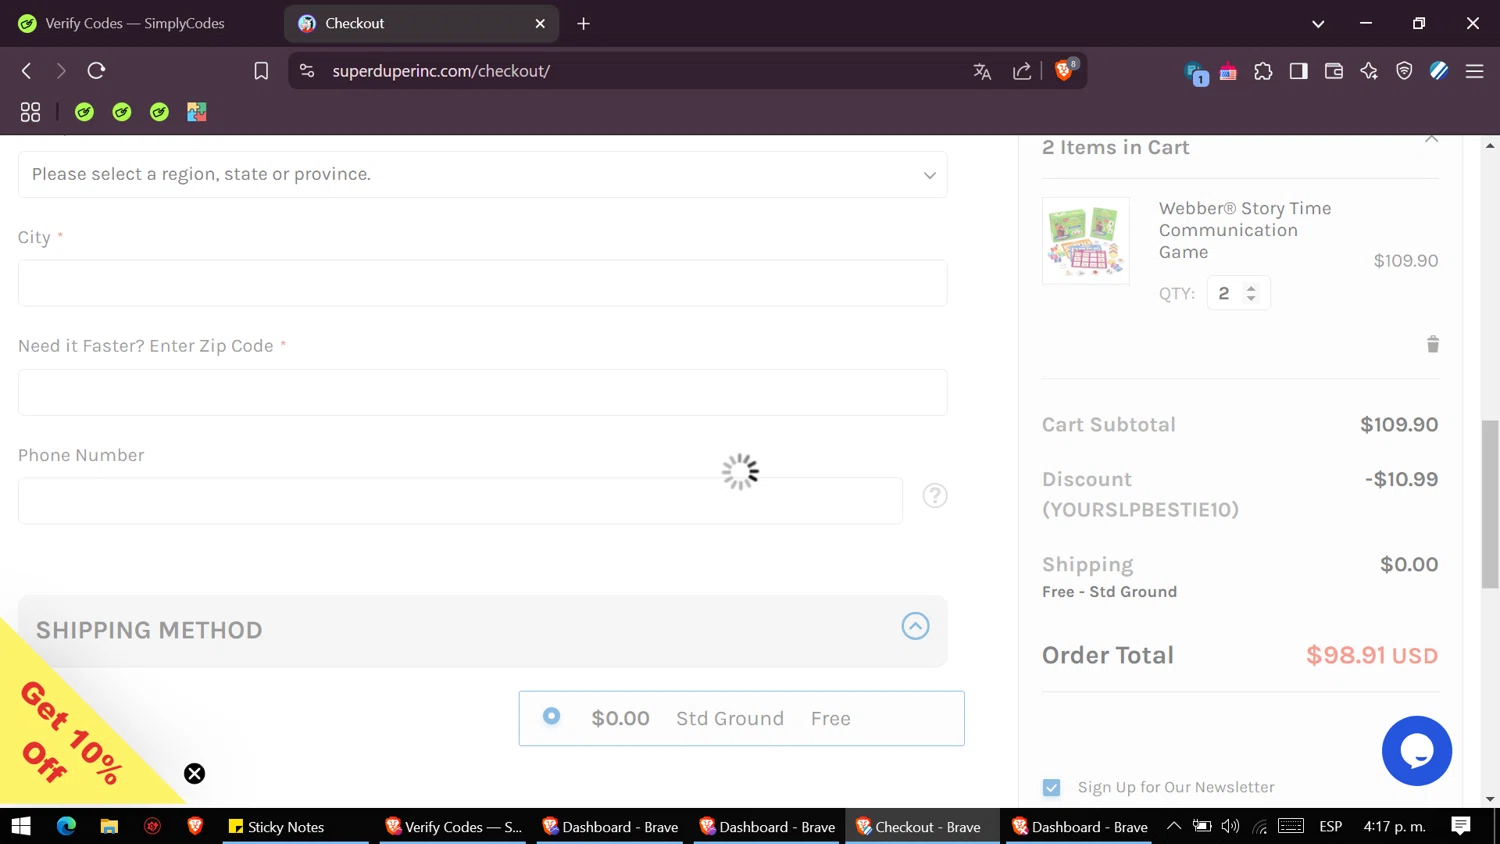Viewport: 1500px width, 844px height.
Task: Select the Std Ground shipping radio button
Action: click(x=551, y=716)
